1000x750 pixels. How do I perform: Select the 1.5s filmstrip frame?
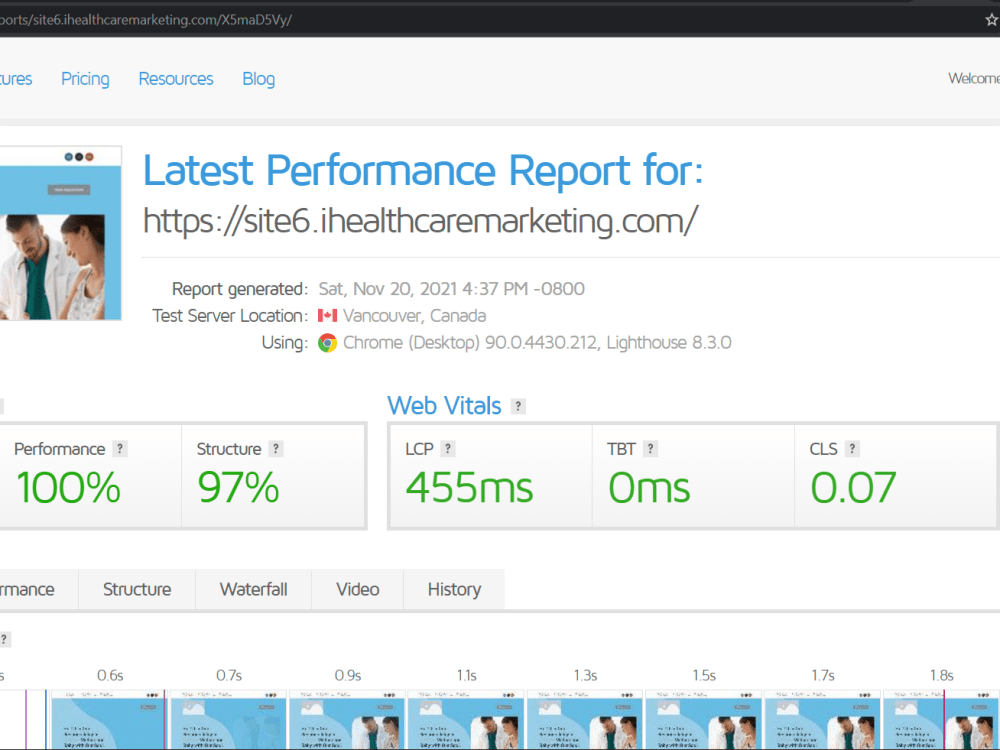point(703,719)
